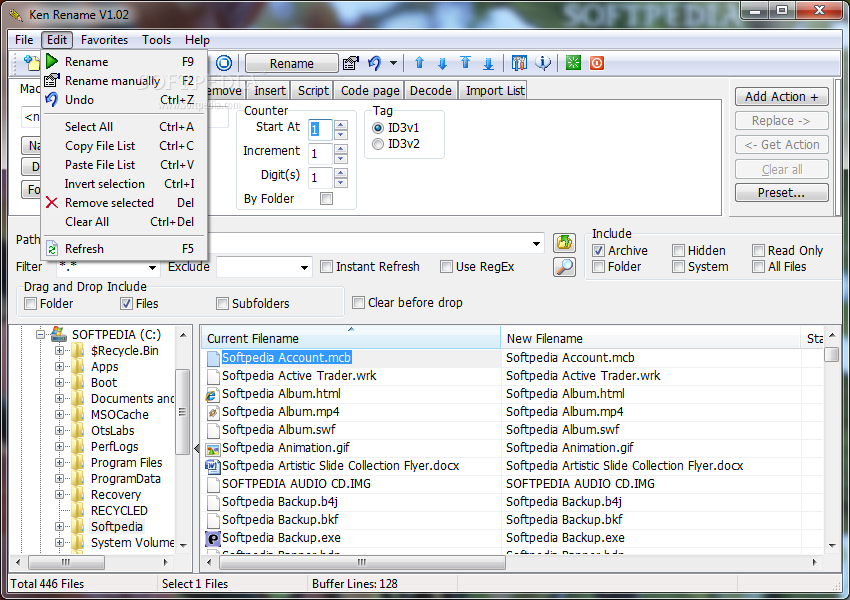Switch to the Import List tab

click(x=494, y=91)
